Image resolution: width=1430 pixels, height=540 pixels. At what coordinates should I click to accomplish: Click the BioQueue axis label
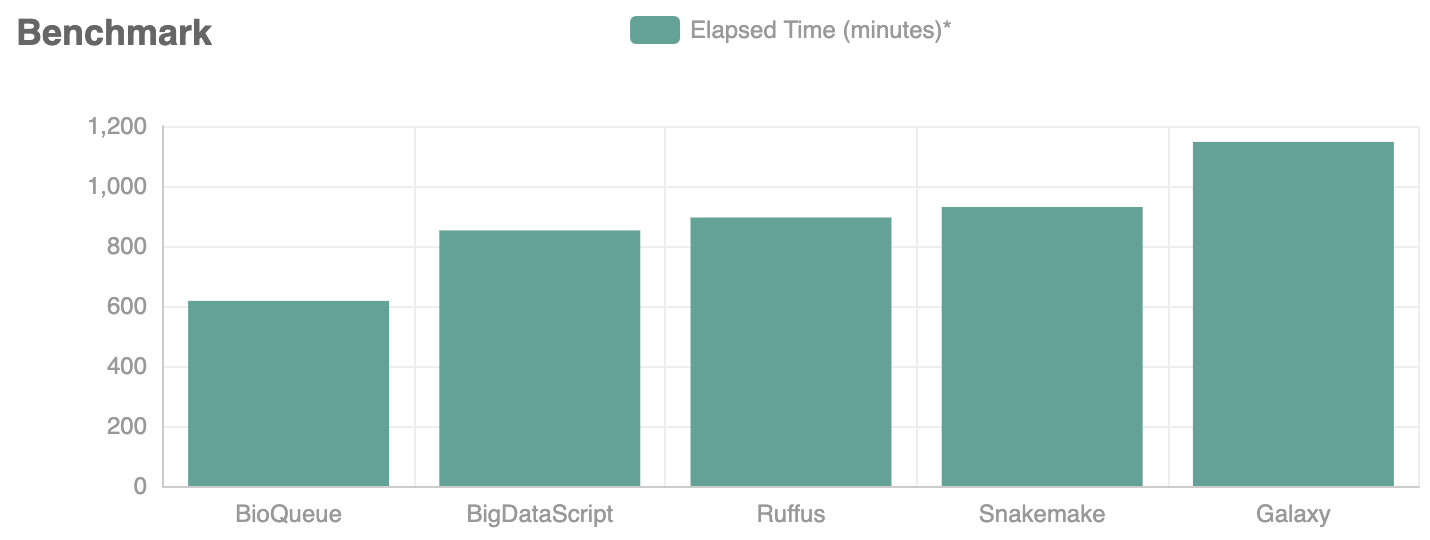pyautogui.click(x=289, y=515)
